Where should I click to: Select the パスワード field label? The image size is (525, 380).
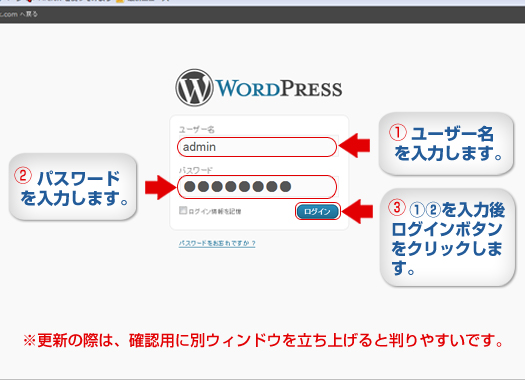(196, 170)
